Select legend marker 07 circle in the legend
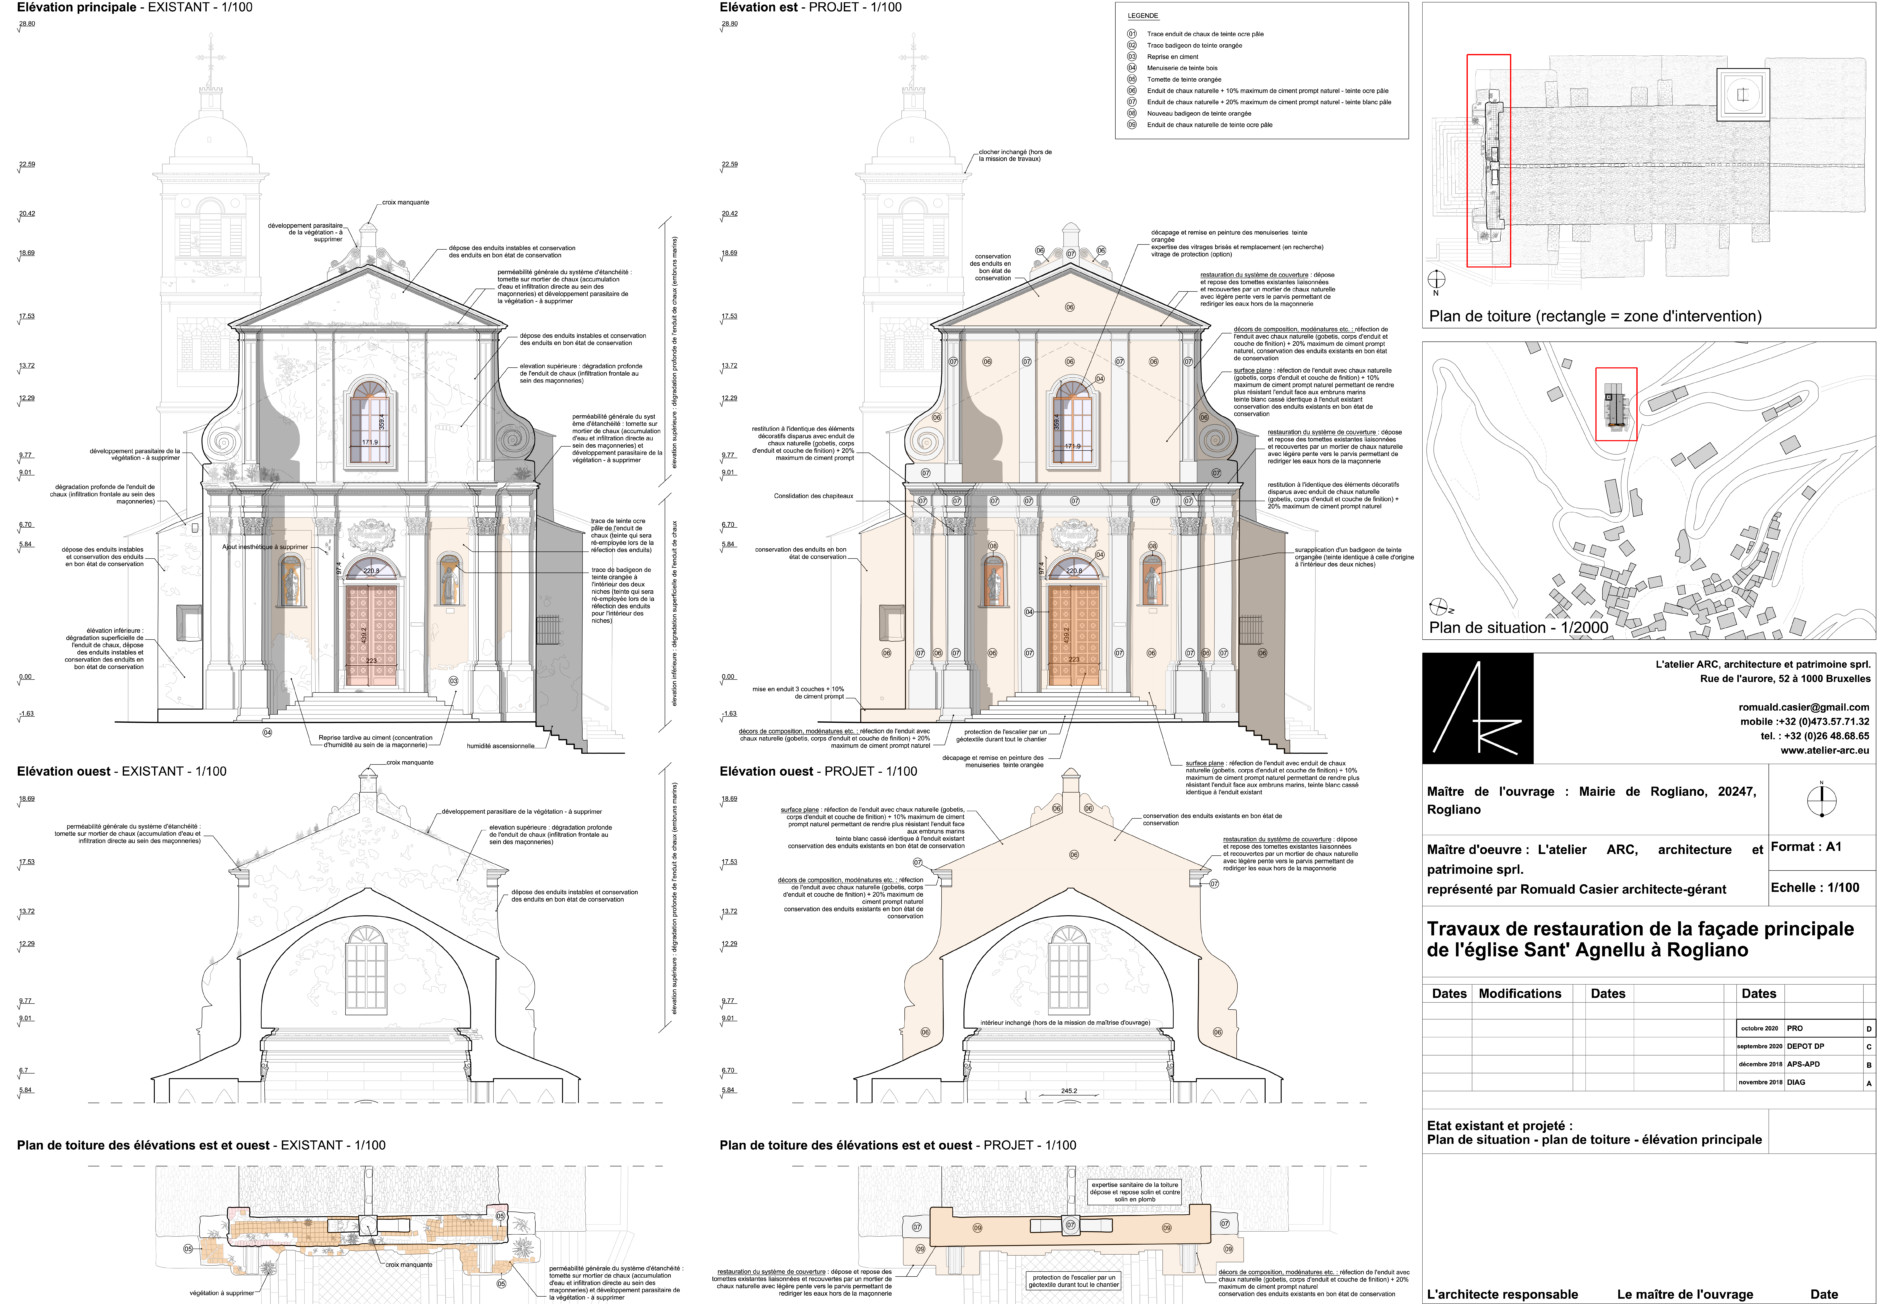The height and width of the screenshot is (1304, 1900). pos(1132,102)
